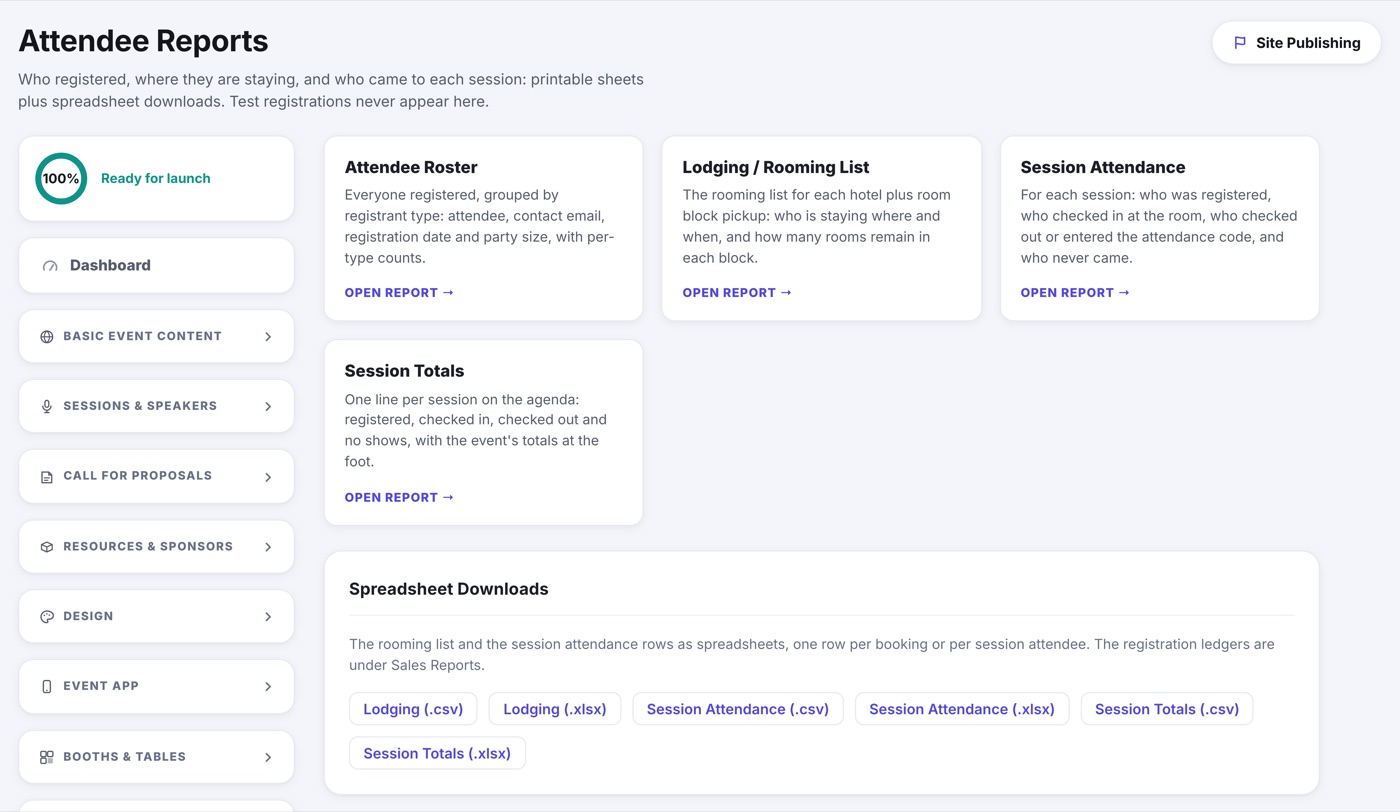Open the Session Attendance report link
This screenshot has width=1400, height=812.
[1075, 293]
